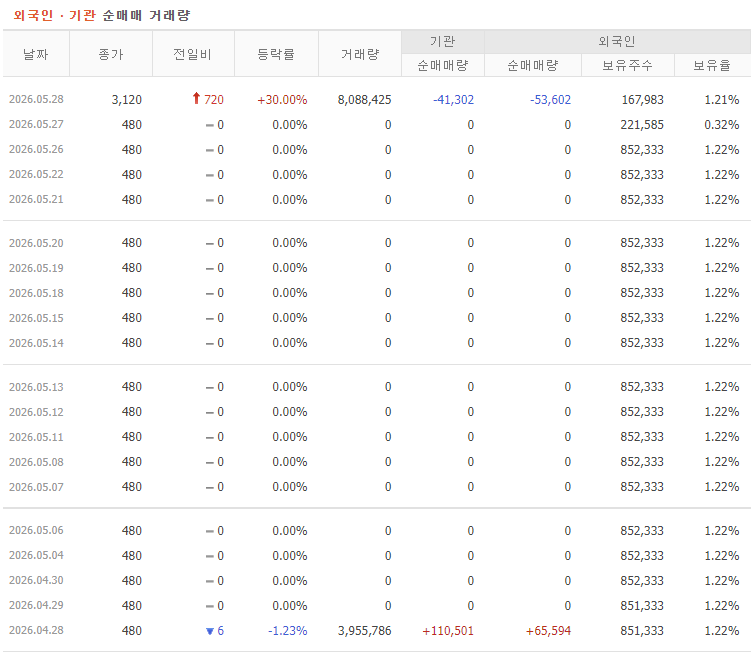Viewport: 756px width, 661px height.
Task: Select the date 2026.05.27
Action: (x=36, y=124)
